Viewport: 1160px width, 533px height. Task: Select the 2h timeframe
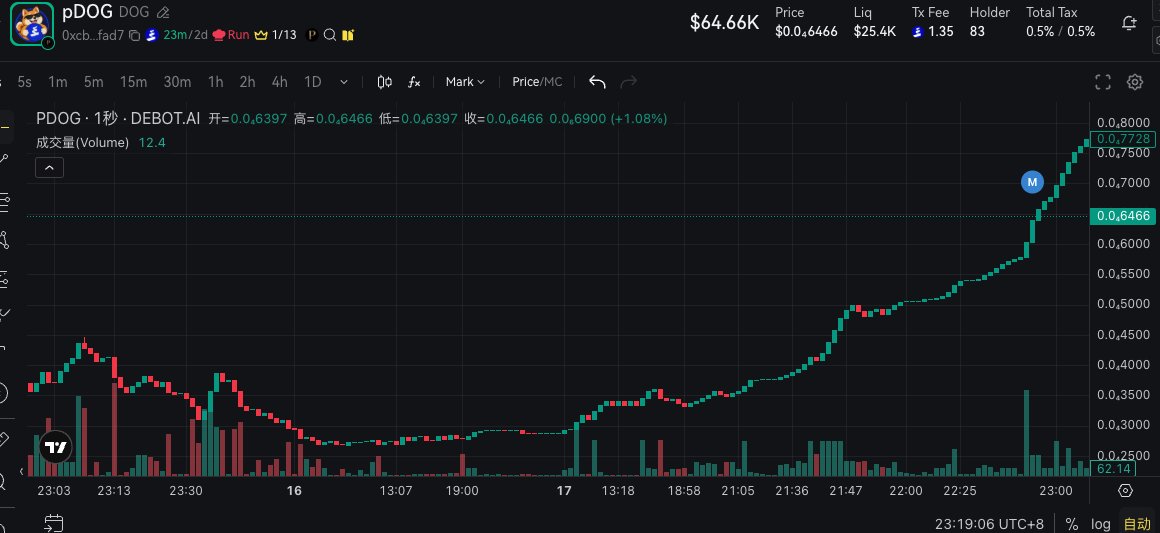click(247, 82)
